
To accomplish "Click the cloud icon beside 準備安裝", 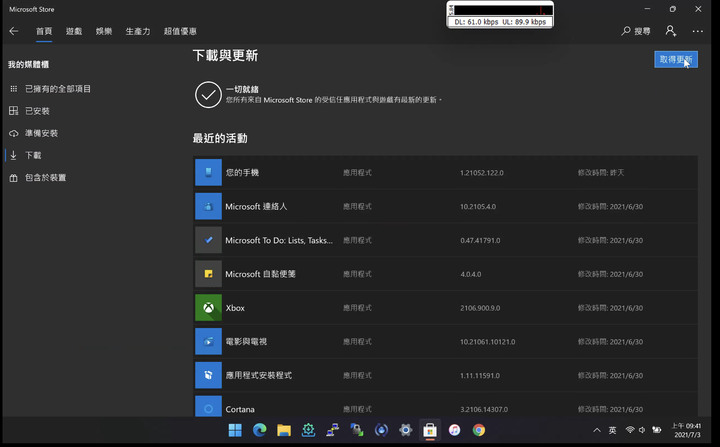I will coord(14,133).
